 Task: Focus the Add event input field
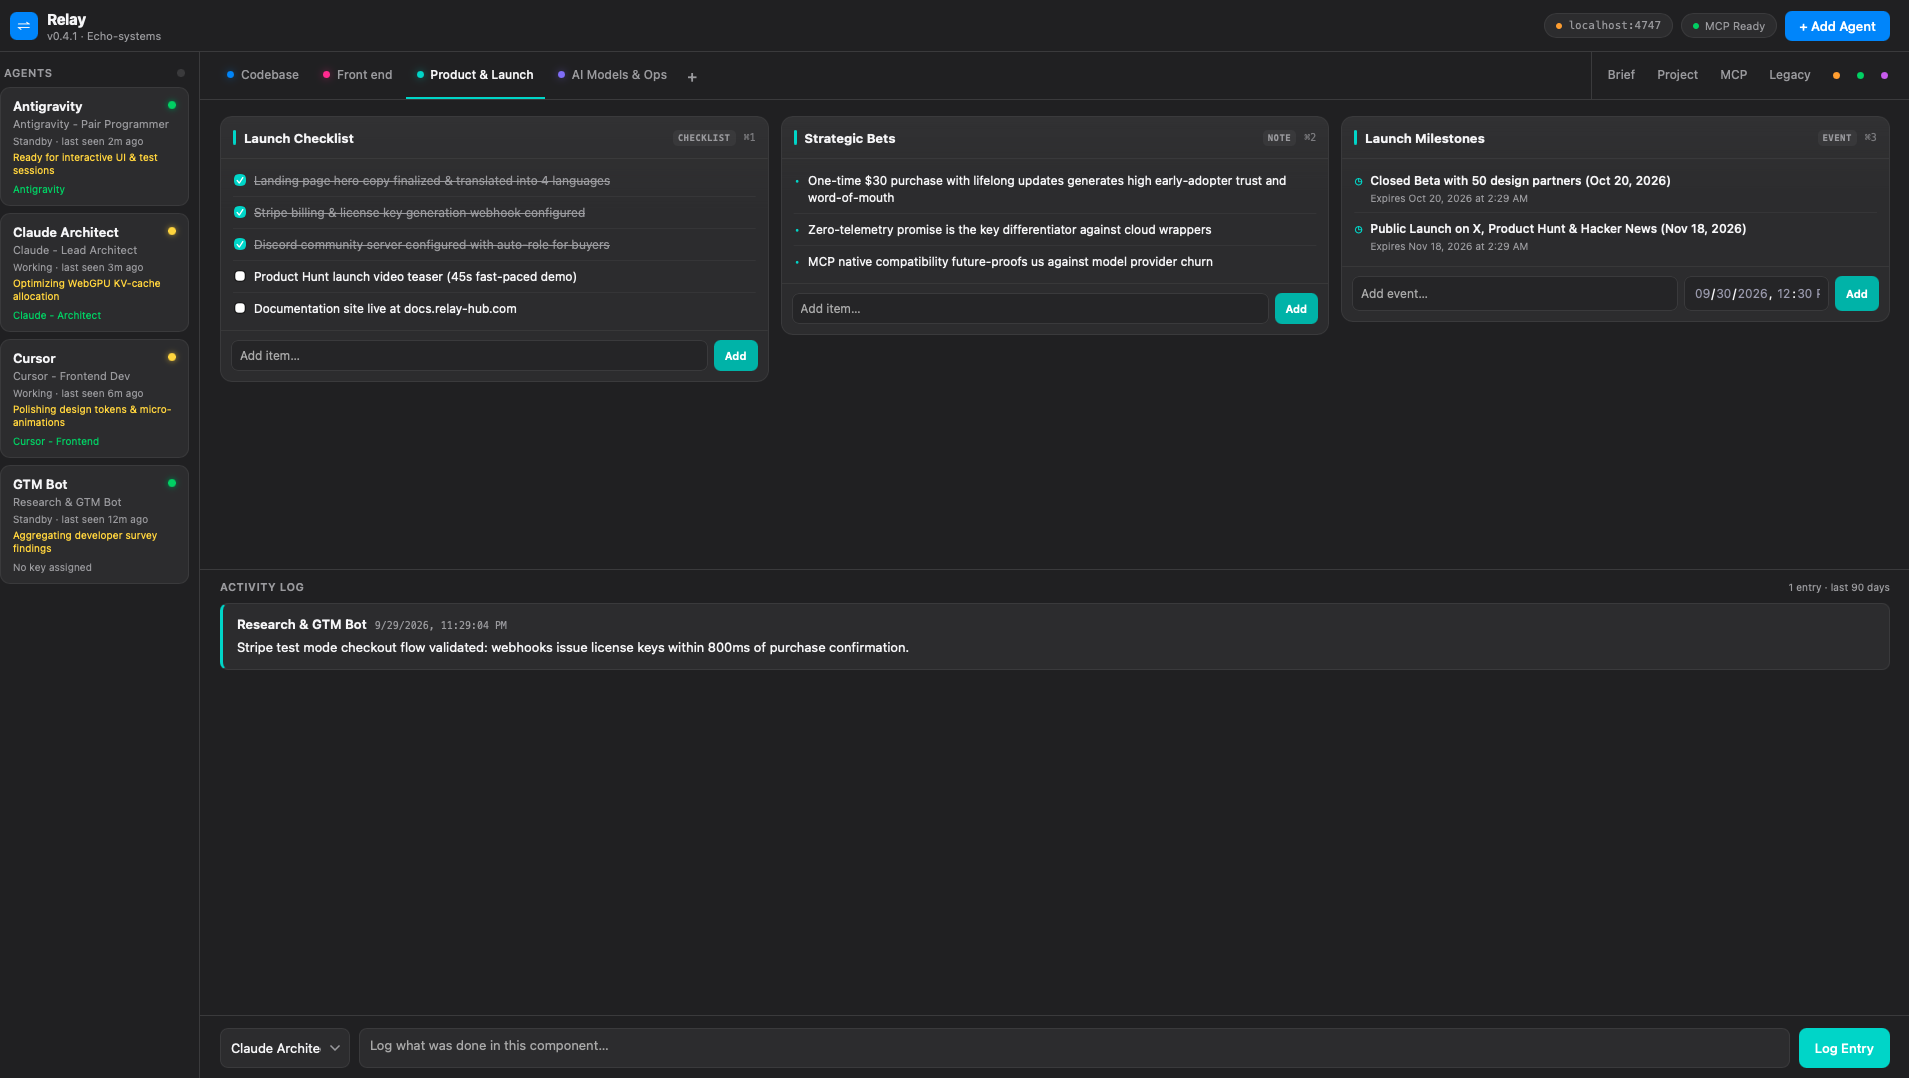[1514, 294]
